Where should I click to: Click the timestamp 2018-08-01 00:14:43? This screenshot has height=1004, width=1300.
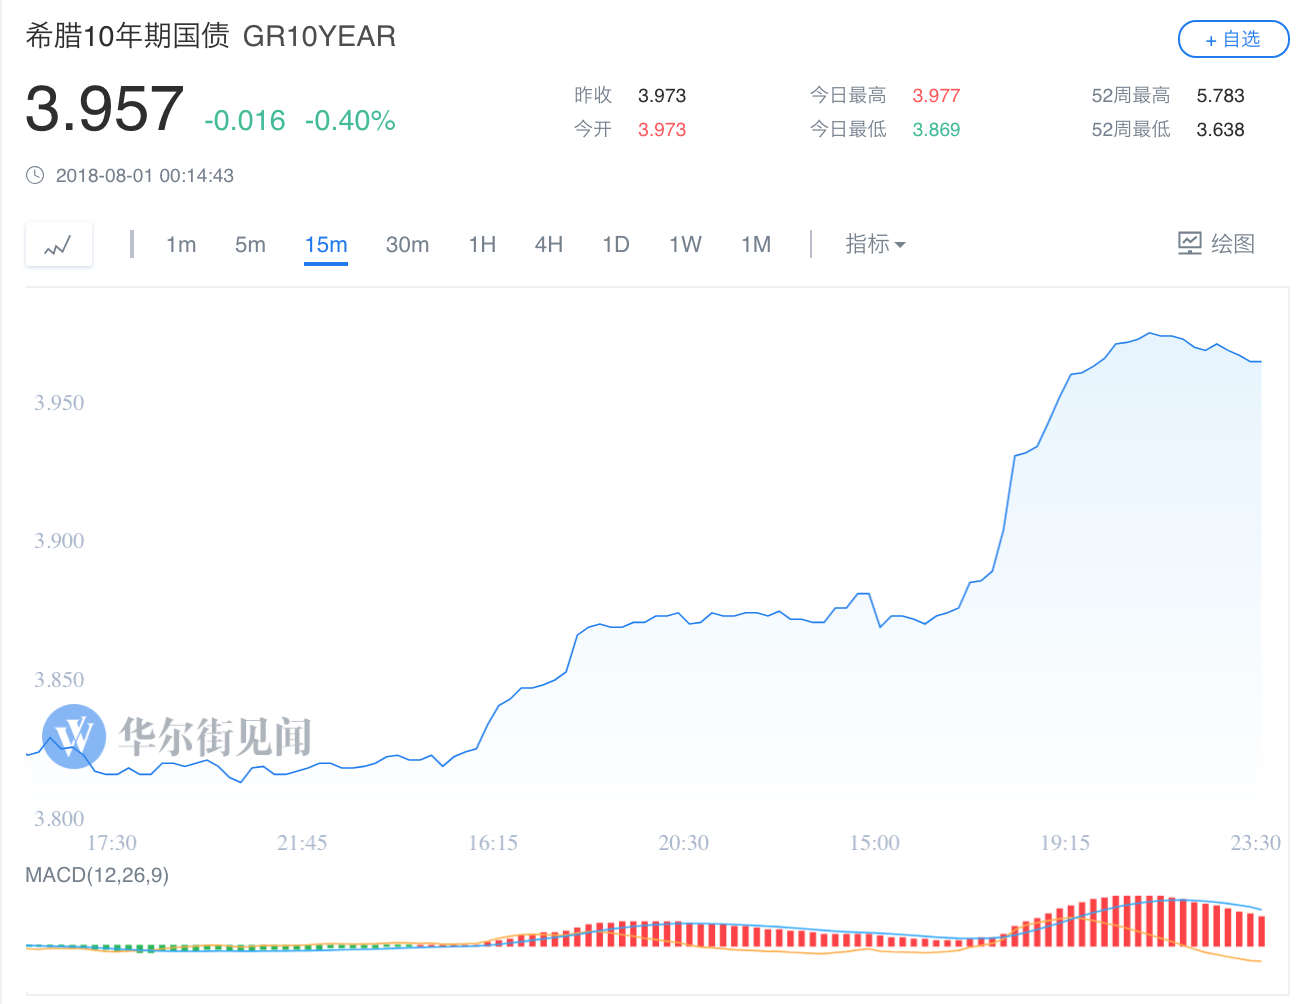point(145,175)
